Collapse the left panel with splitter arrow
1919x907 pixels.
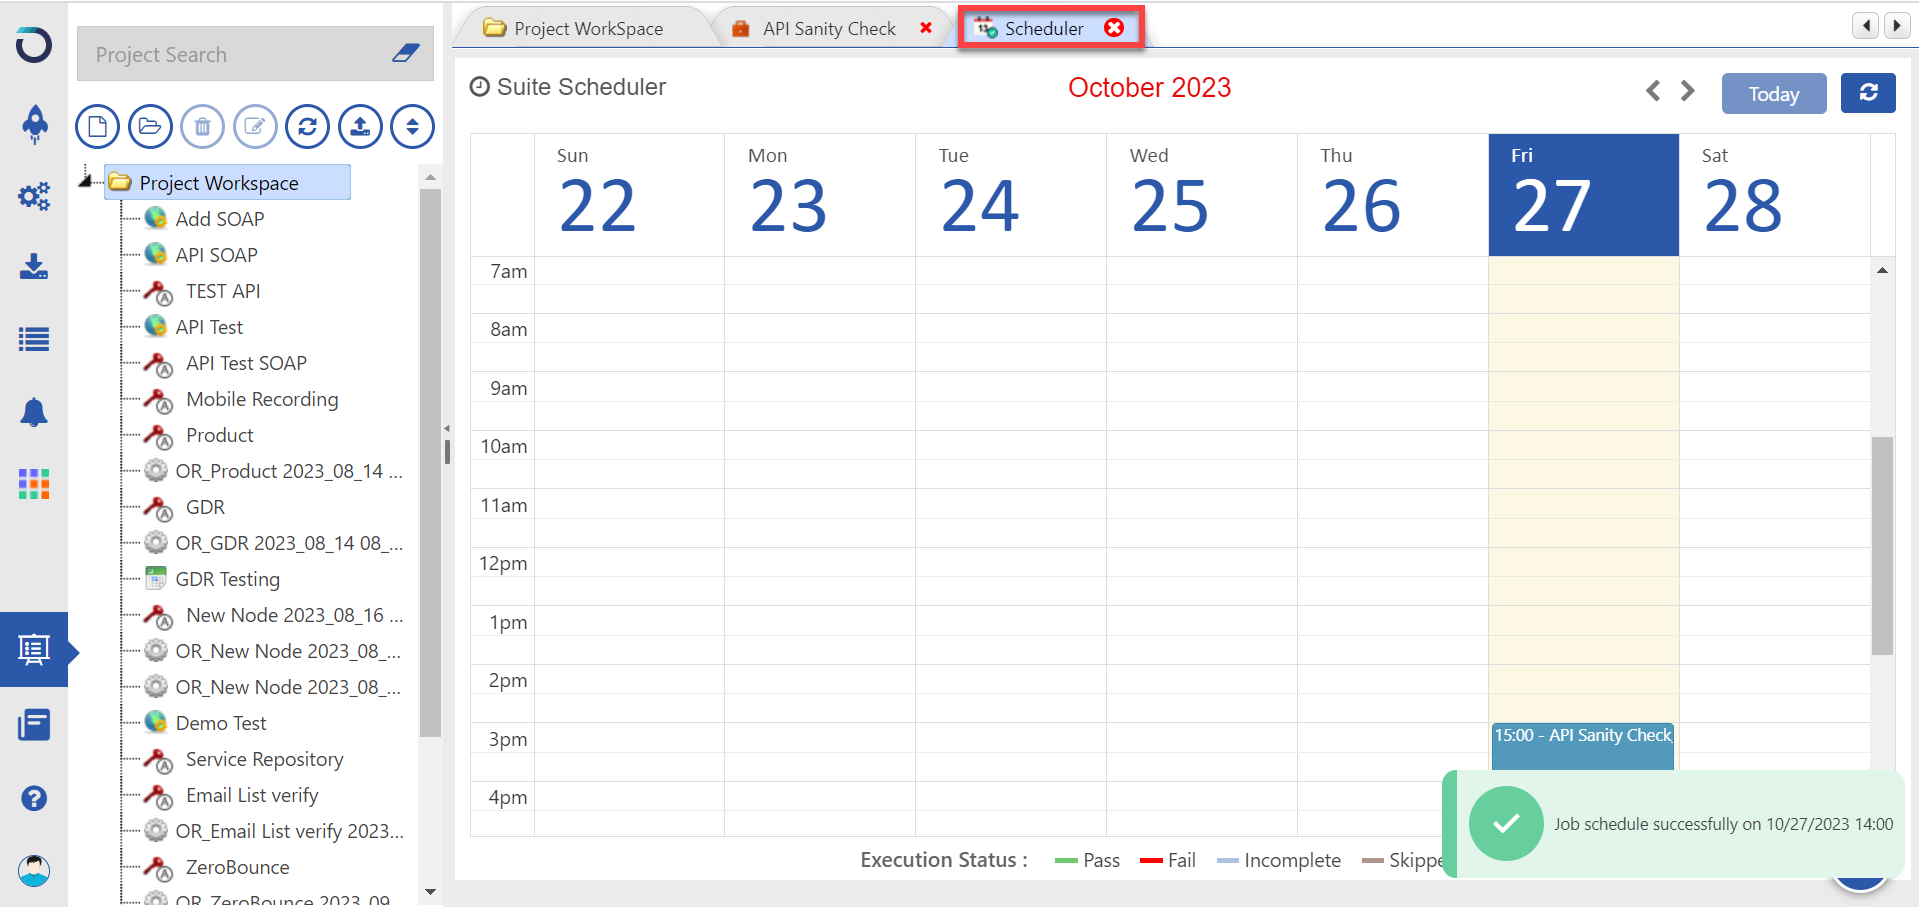pos(447,428)
